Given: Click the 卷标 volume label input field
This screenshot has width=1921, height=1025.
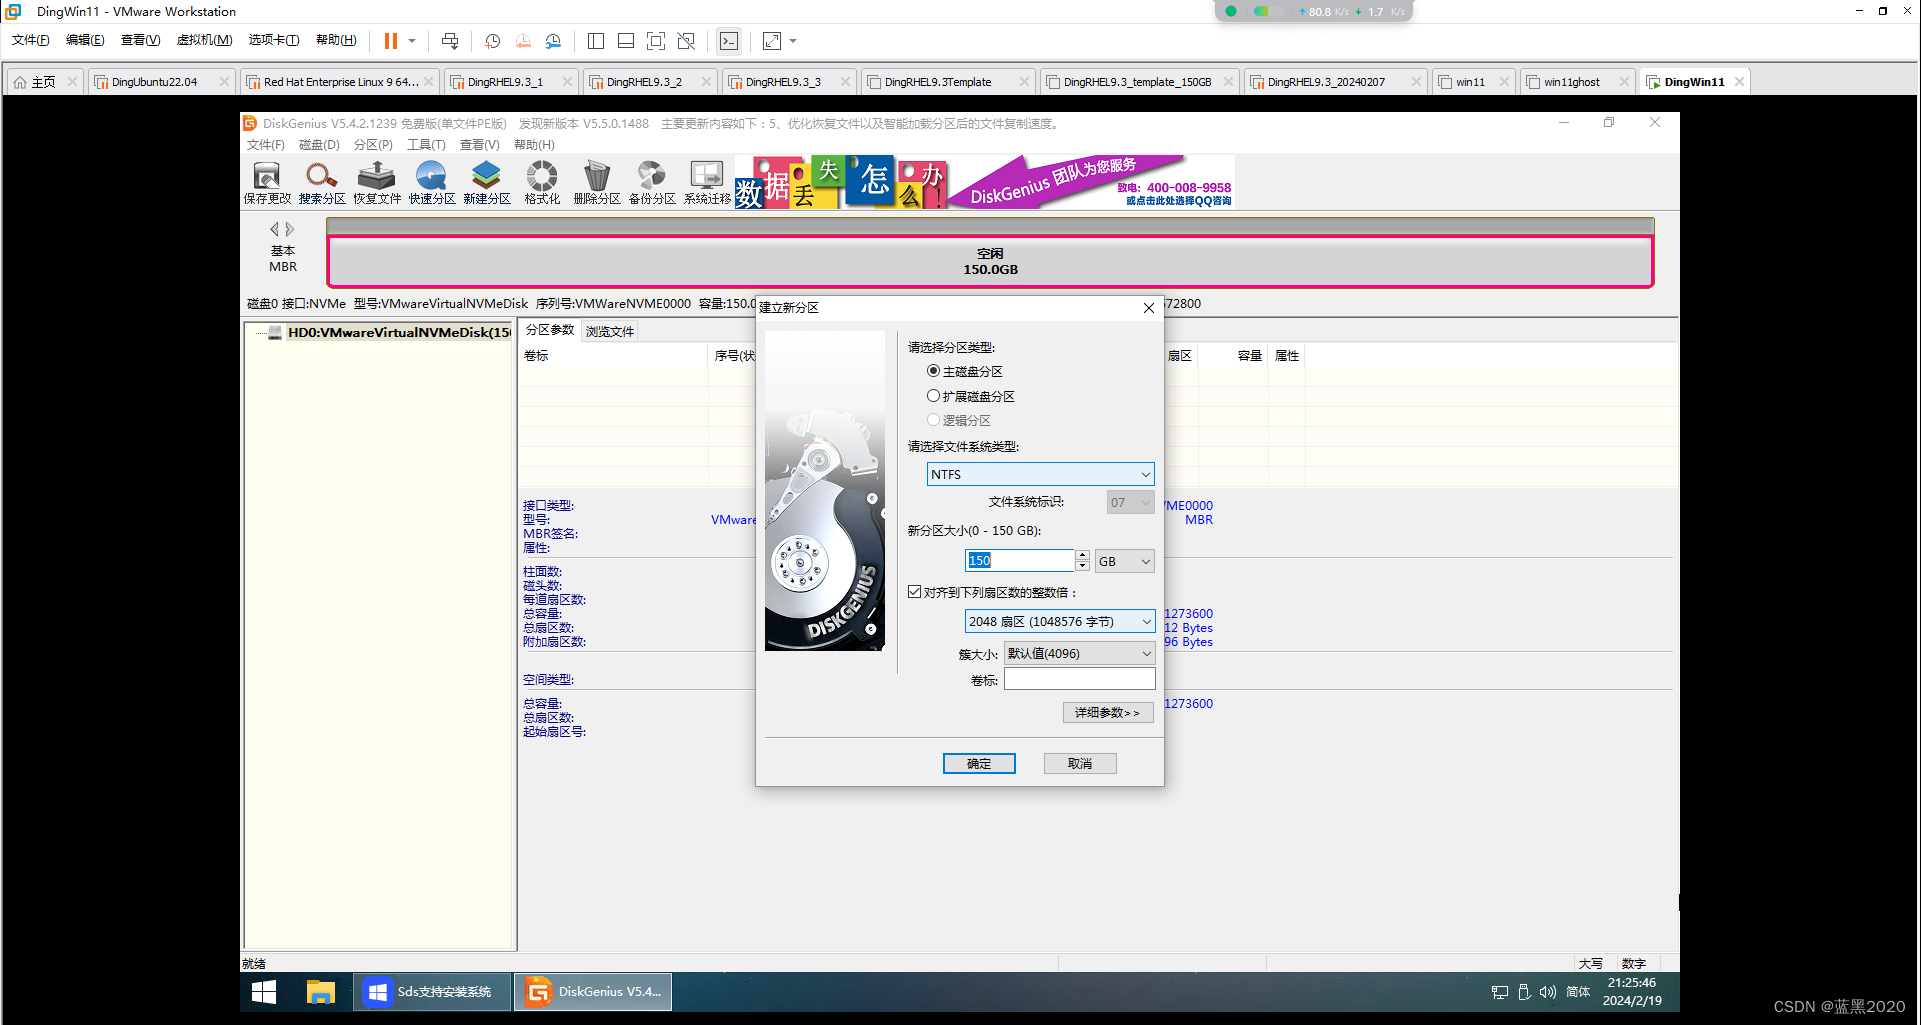Looking at the screenshot, I should pyautogui.click(x=1079, y=679).
